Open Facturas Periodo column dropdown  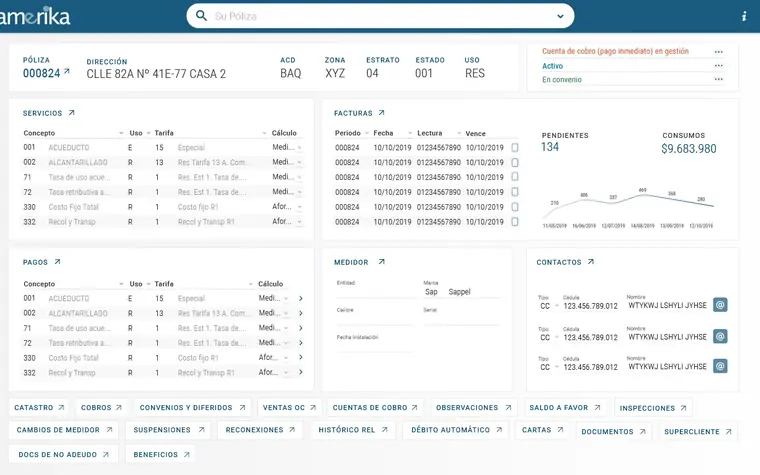pos(367,133)
